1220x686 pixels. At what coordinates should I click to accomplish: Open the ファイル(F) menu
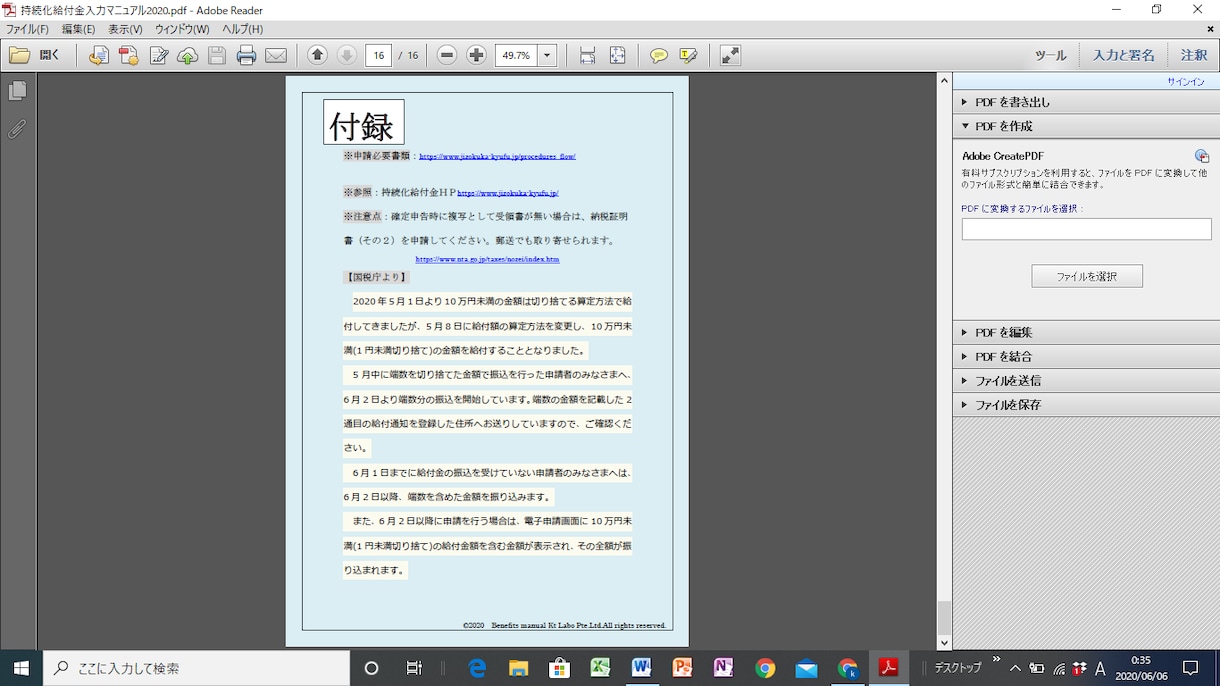27,30
